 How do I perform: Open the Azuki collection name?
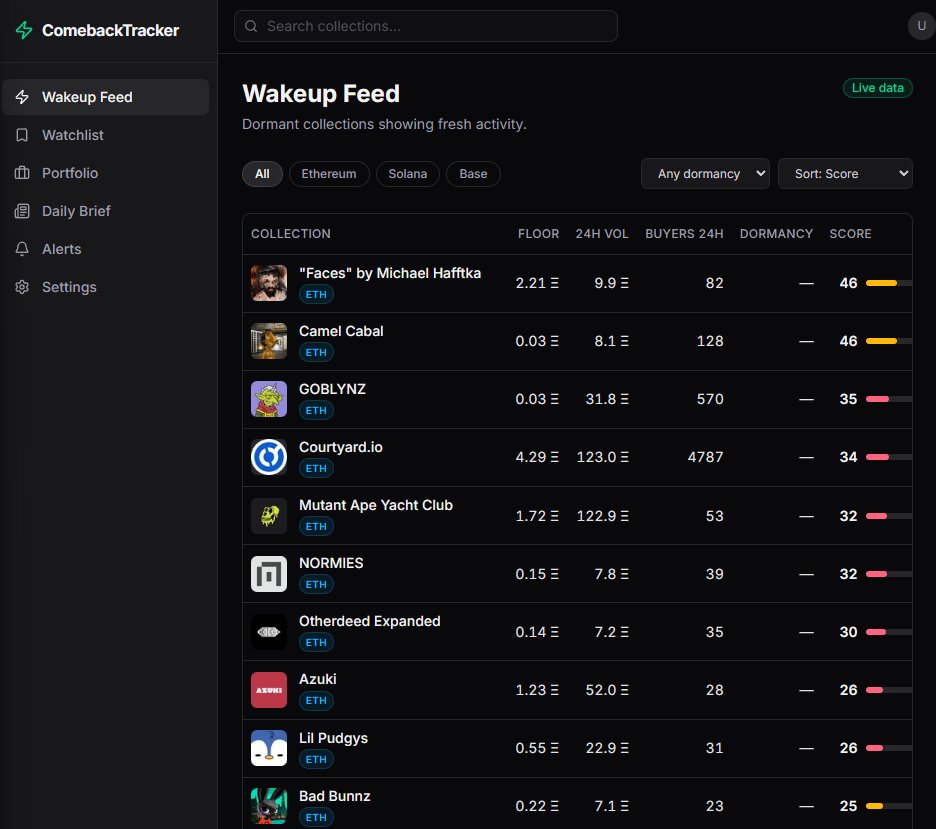[x=318, y=679]
